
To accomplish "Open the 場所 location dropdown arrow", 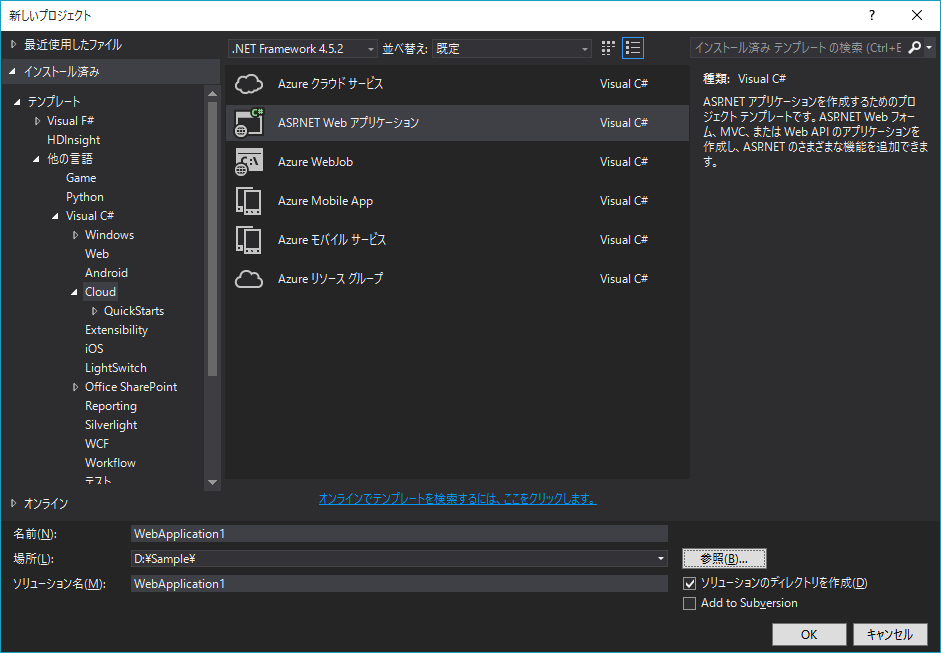I will coord(661,559).
